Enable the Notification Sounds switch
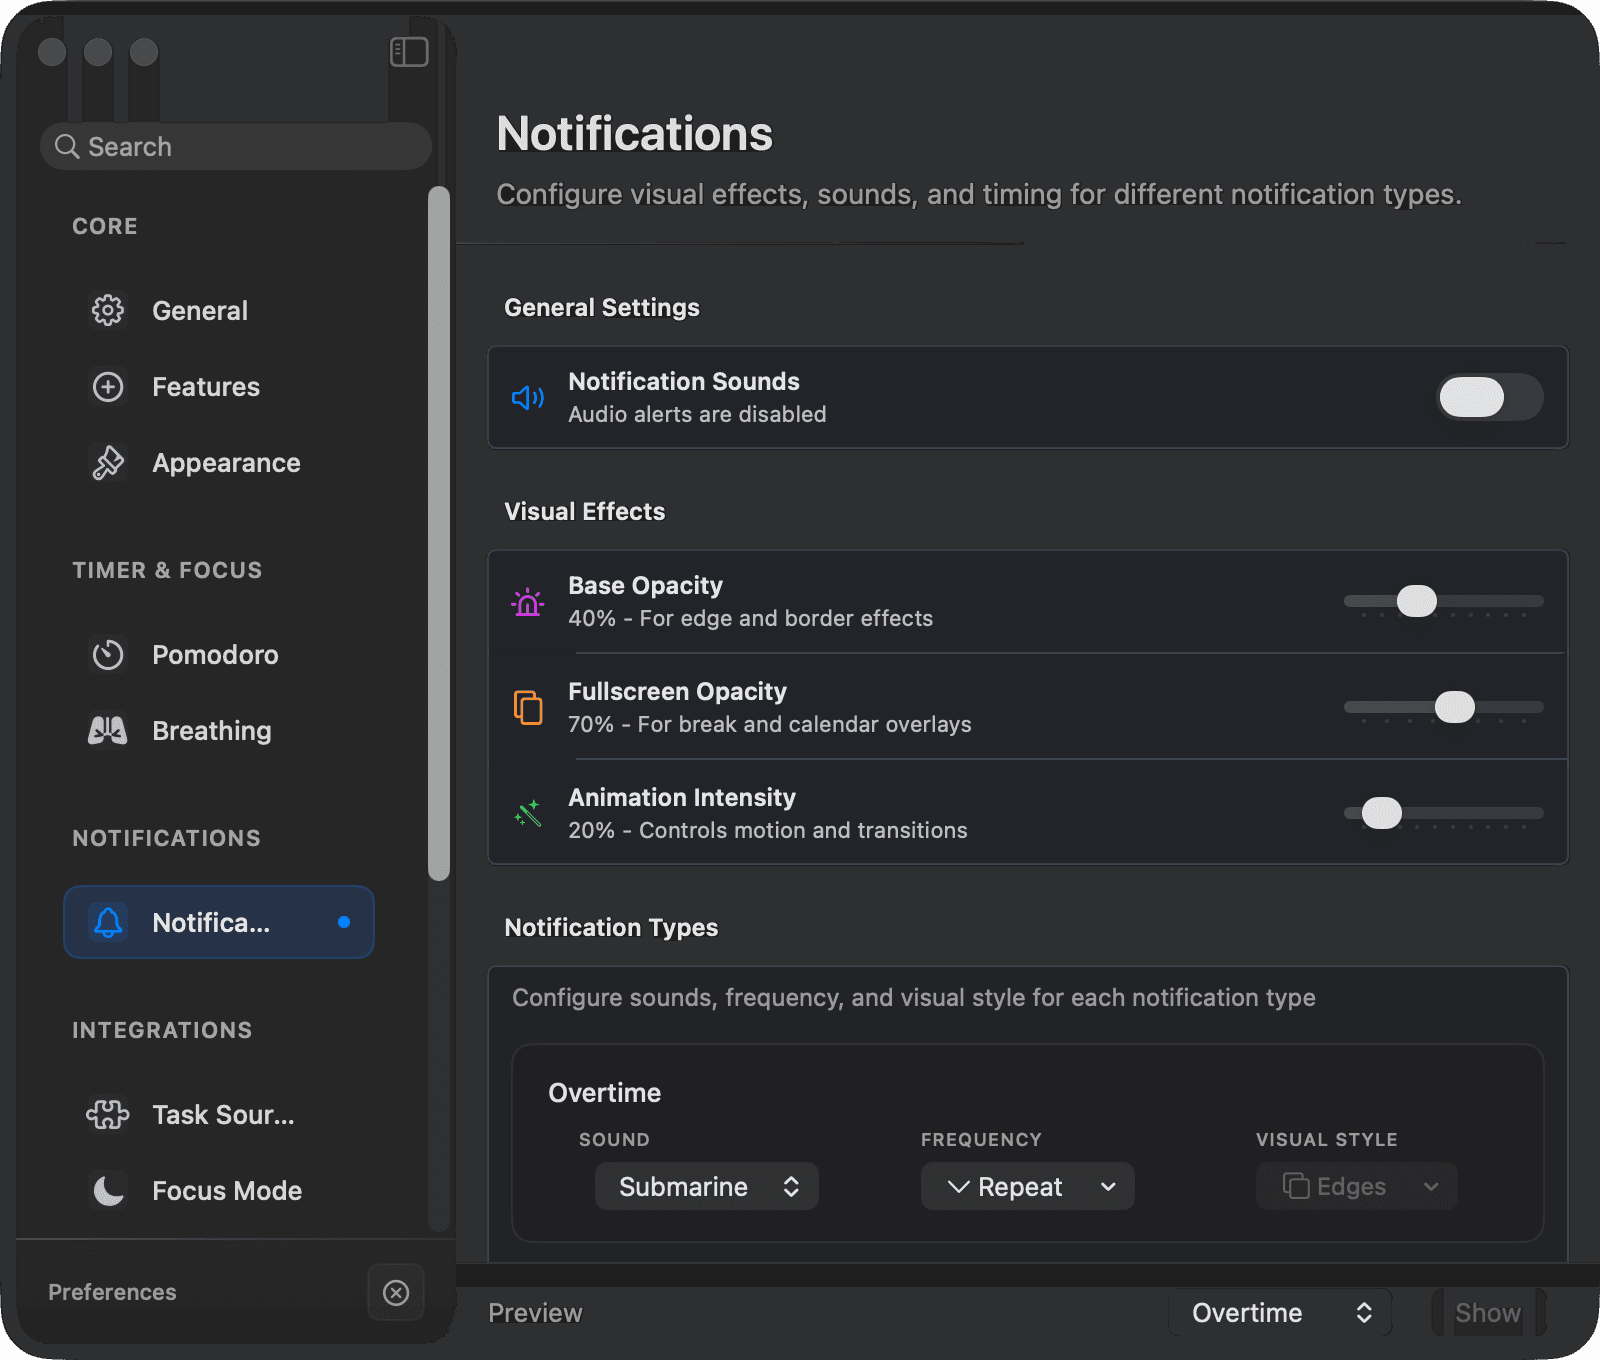Screen dimensions: 1600x1360 [x=1490, y=397]
